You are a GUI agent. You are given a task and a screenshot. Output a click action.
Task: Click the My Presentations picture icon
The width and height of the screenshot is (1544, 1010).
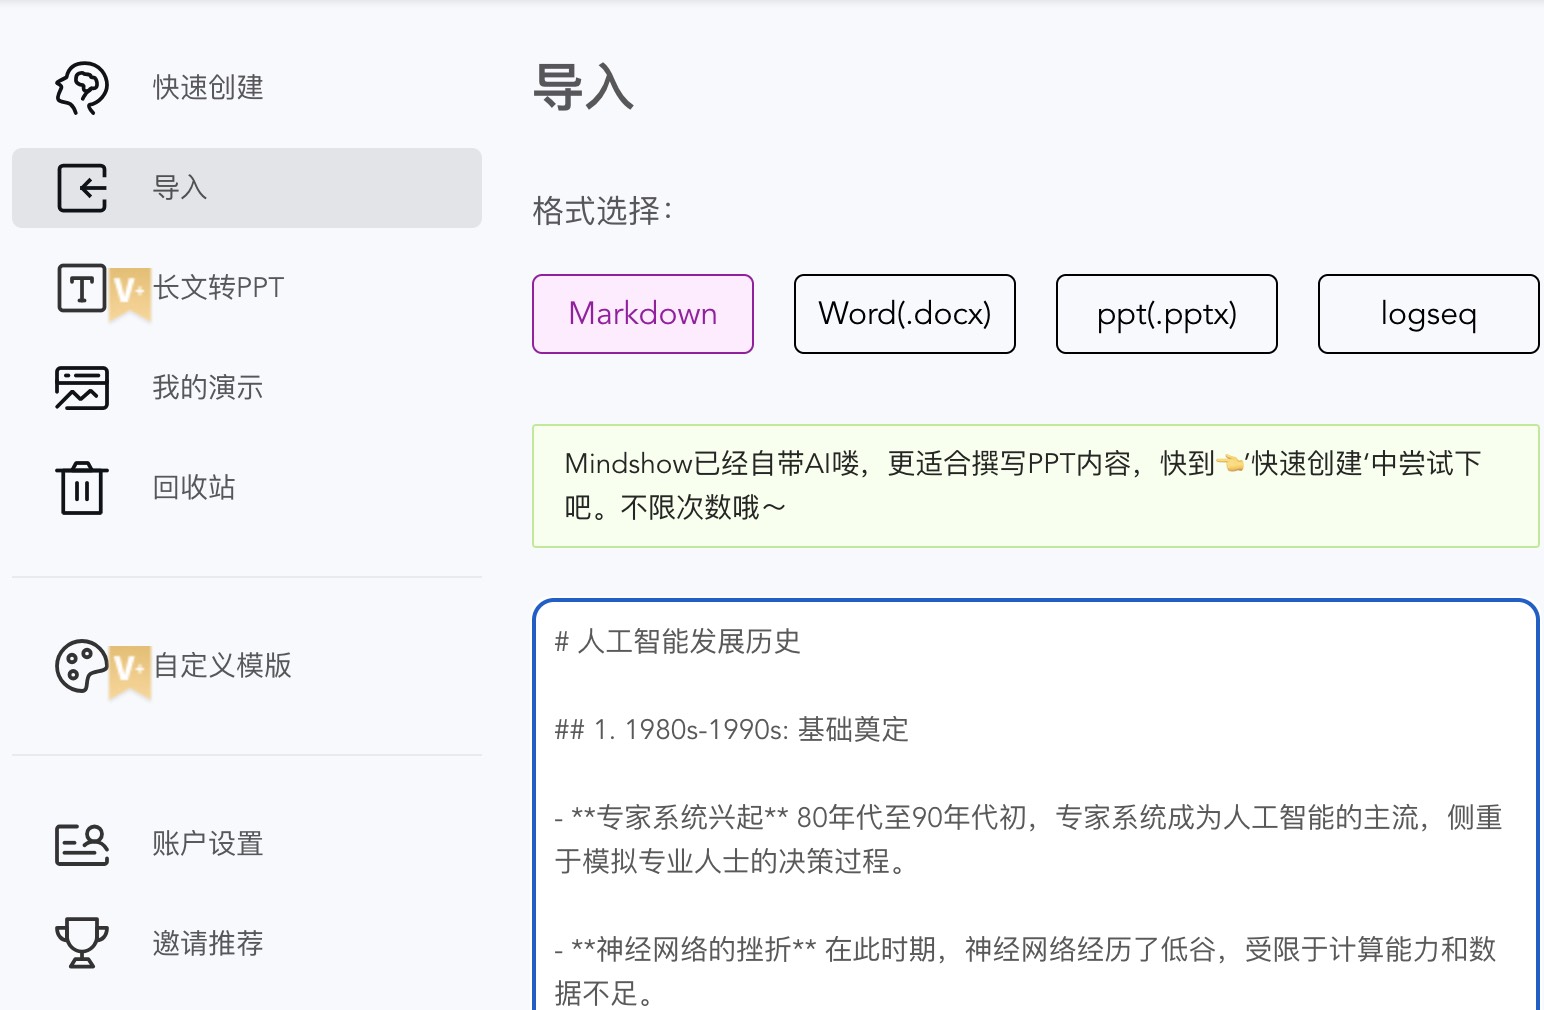(82, 388)
